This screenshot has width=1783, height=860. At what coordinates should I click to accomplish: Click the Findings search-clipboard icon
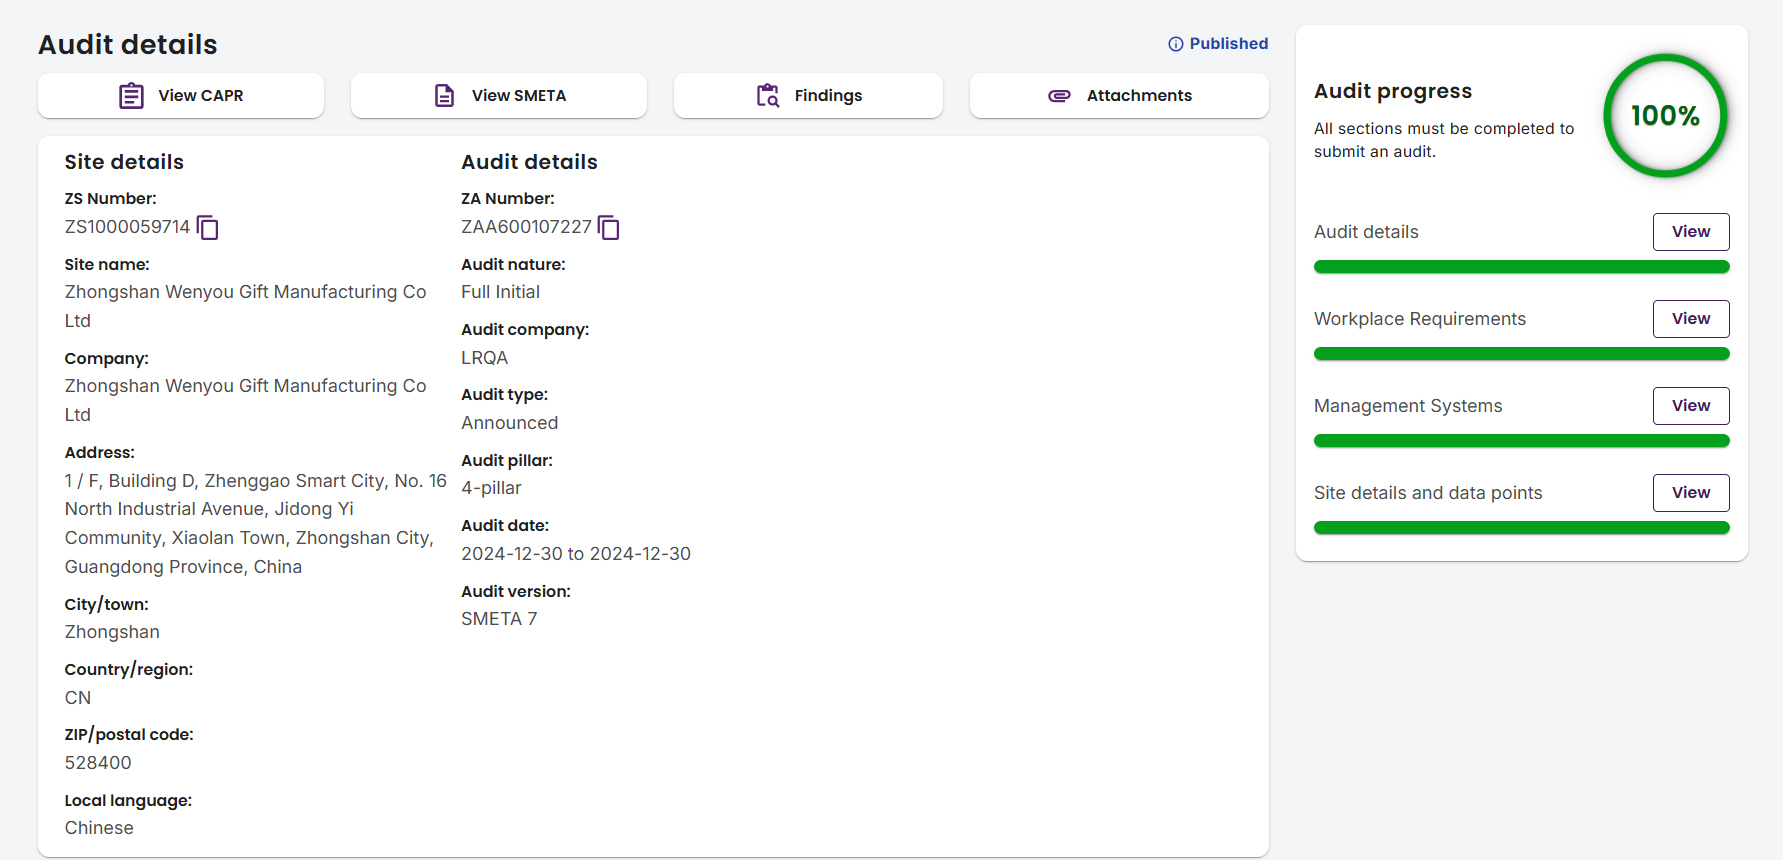(x=767, y=96)
